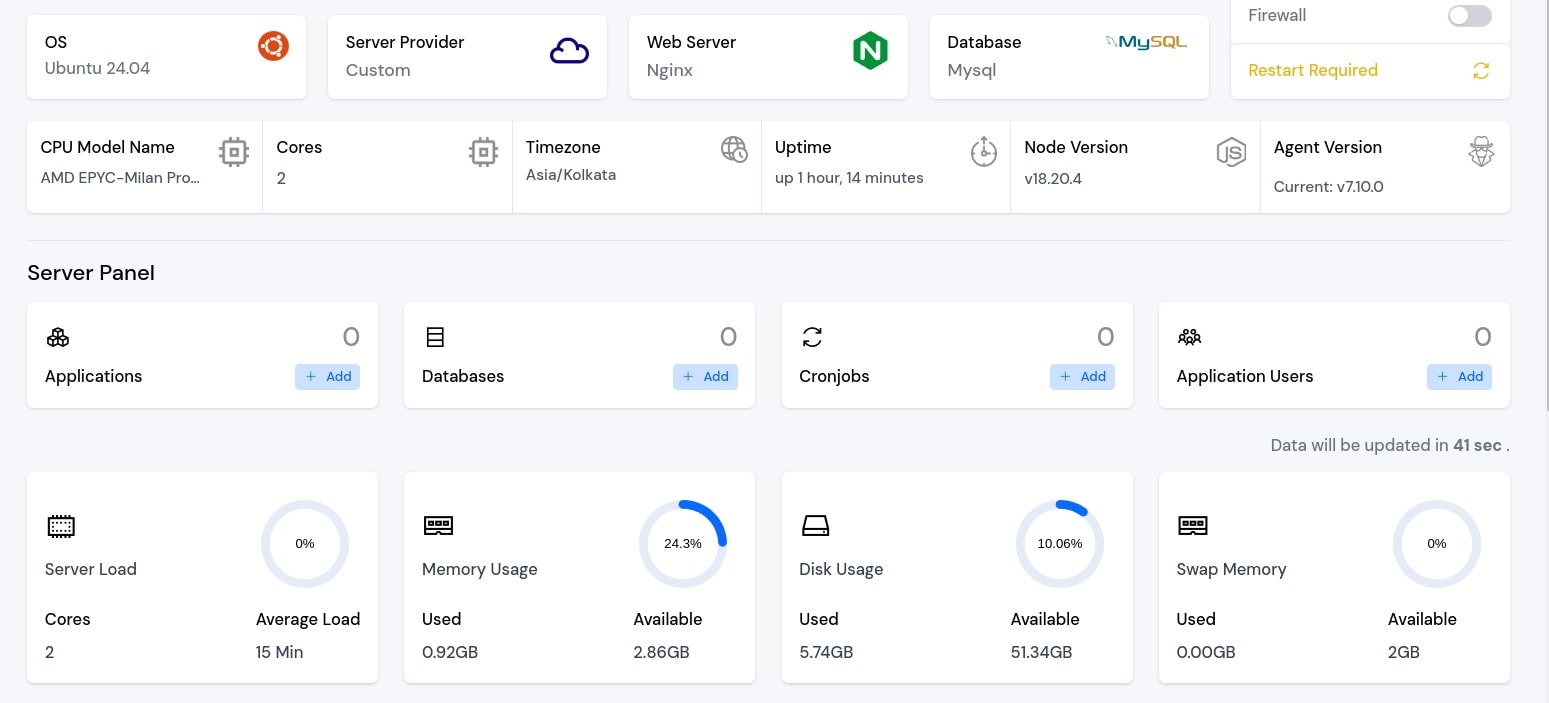
Task: Click the Timezone globe clock icon
Action: (x=734, y=150)
